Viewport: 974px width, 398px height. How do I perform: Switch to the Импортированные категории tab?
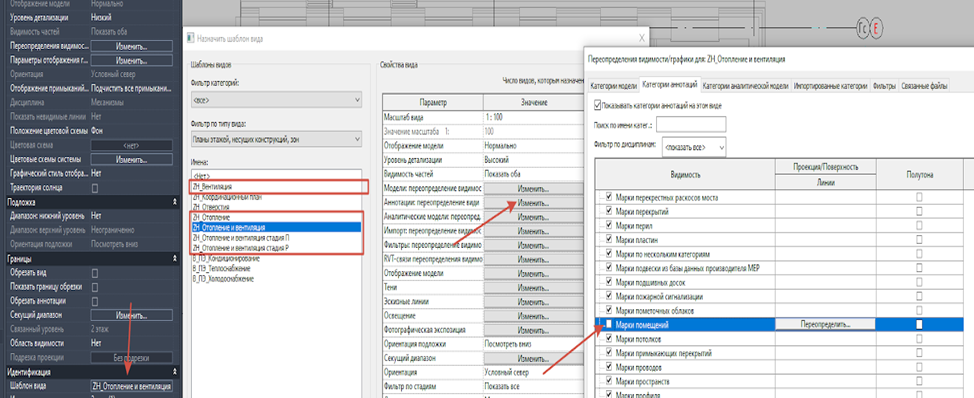tap(831, 86)
